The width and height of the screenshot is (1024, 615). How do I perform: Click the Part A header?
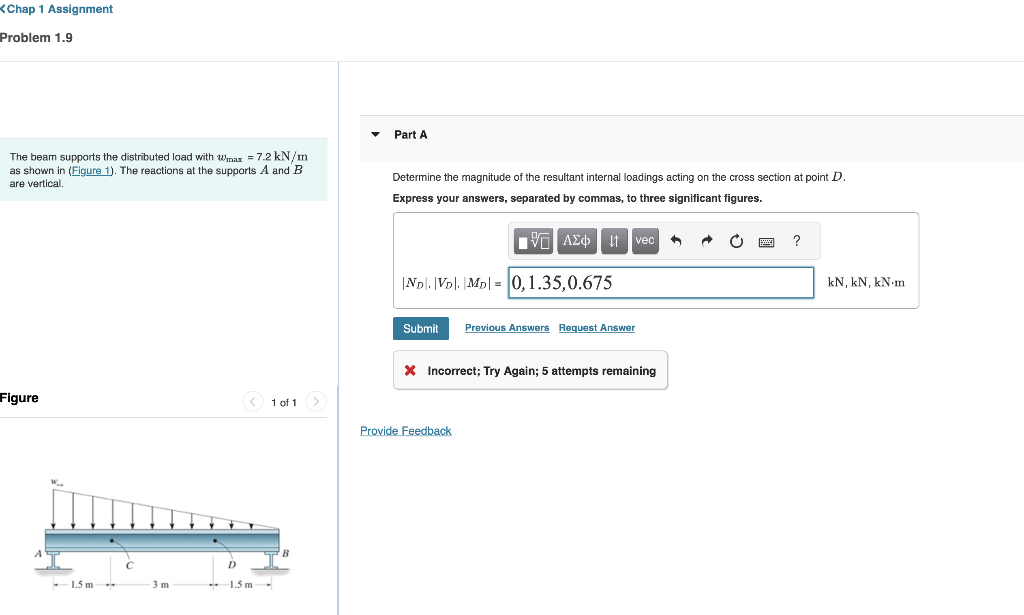[409, 134]
